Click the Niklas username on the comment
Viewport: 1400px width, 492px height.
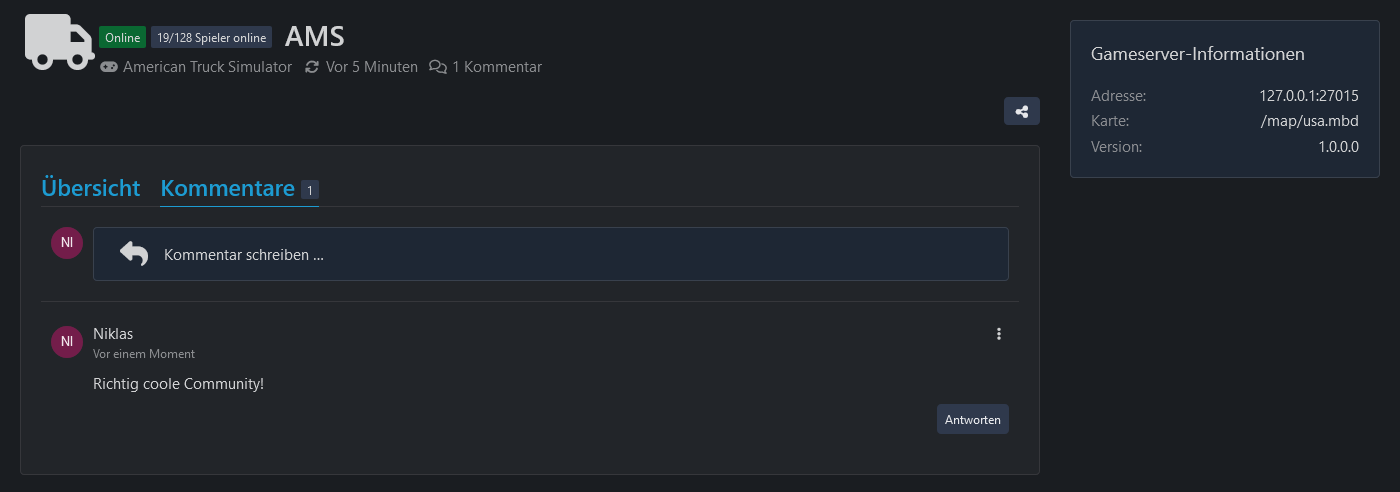click(x=113, y=333)
